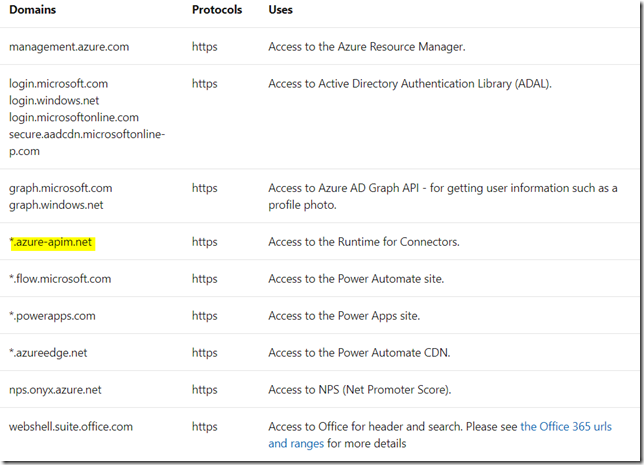Select *.powerapps.com domain cell

[52, 316]
